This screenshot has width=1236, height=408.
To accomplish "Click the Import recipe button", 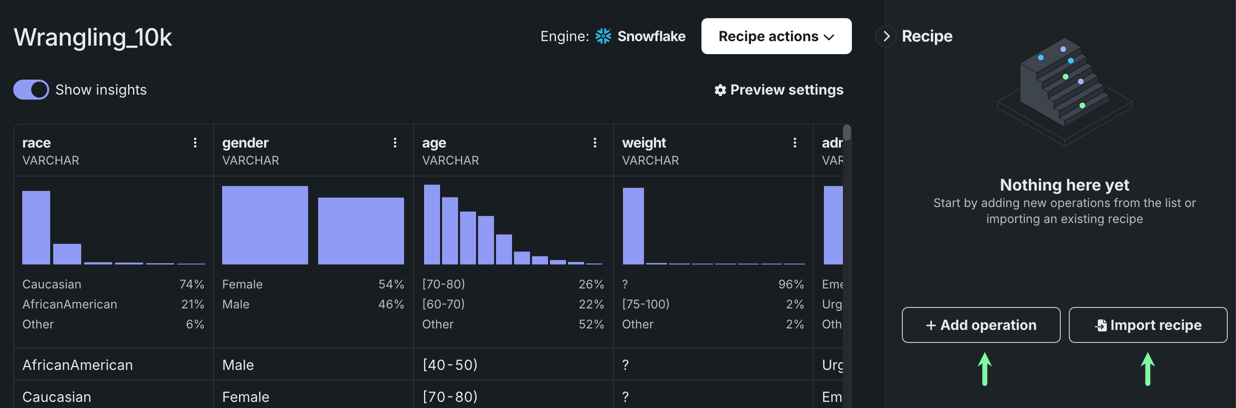I will coord(1148,325).
